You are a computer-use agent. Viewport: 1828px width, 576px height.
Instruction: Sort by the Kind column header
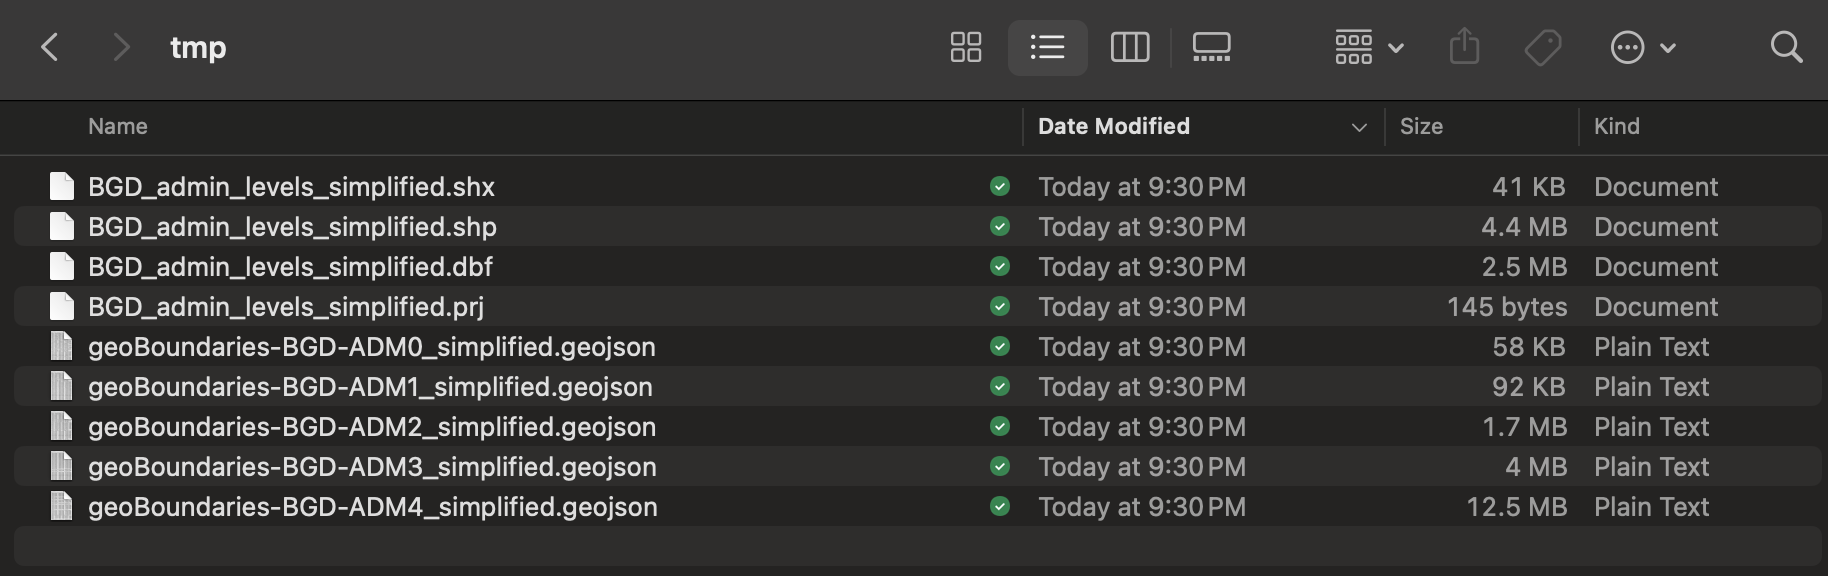click(x=1616, y=126)
